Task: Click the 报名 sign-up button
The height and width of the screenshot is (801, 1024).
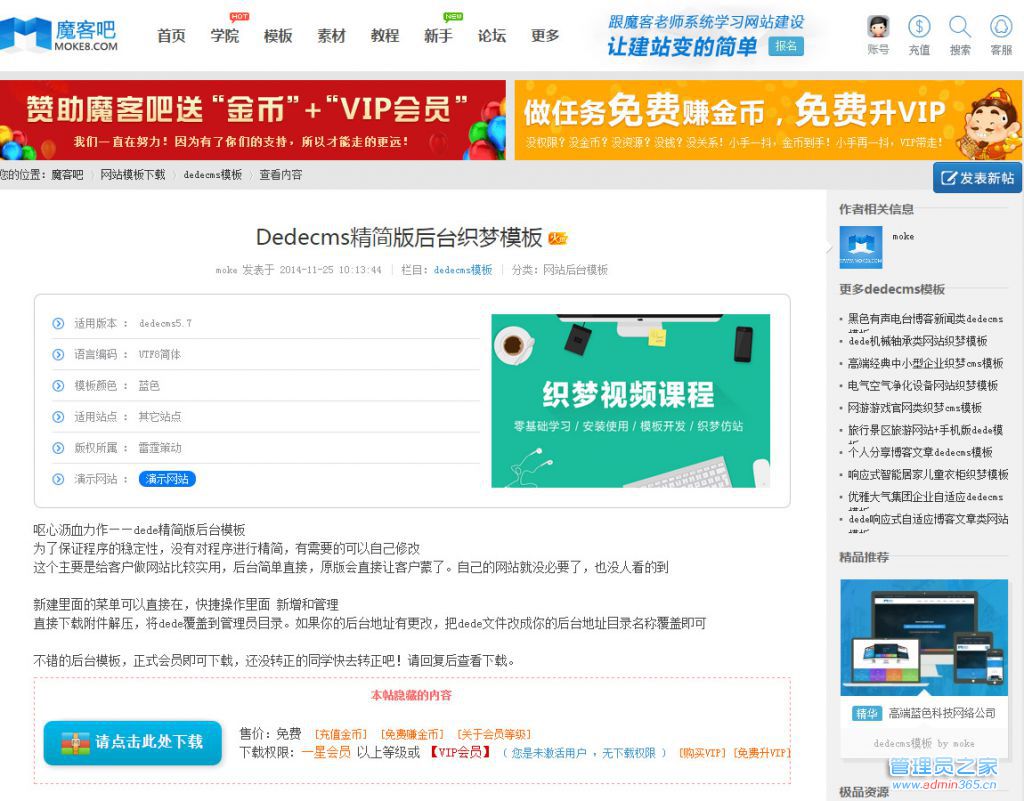Action: point(786,46)
